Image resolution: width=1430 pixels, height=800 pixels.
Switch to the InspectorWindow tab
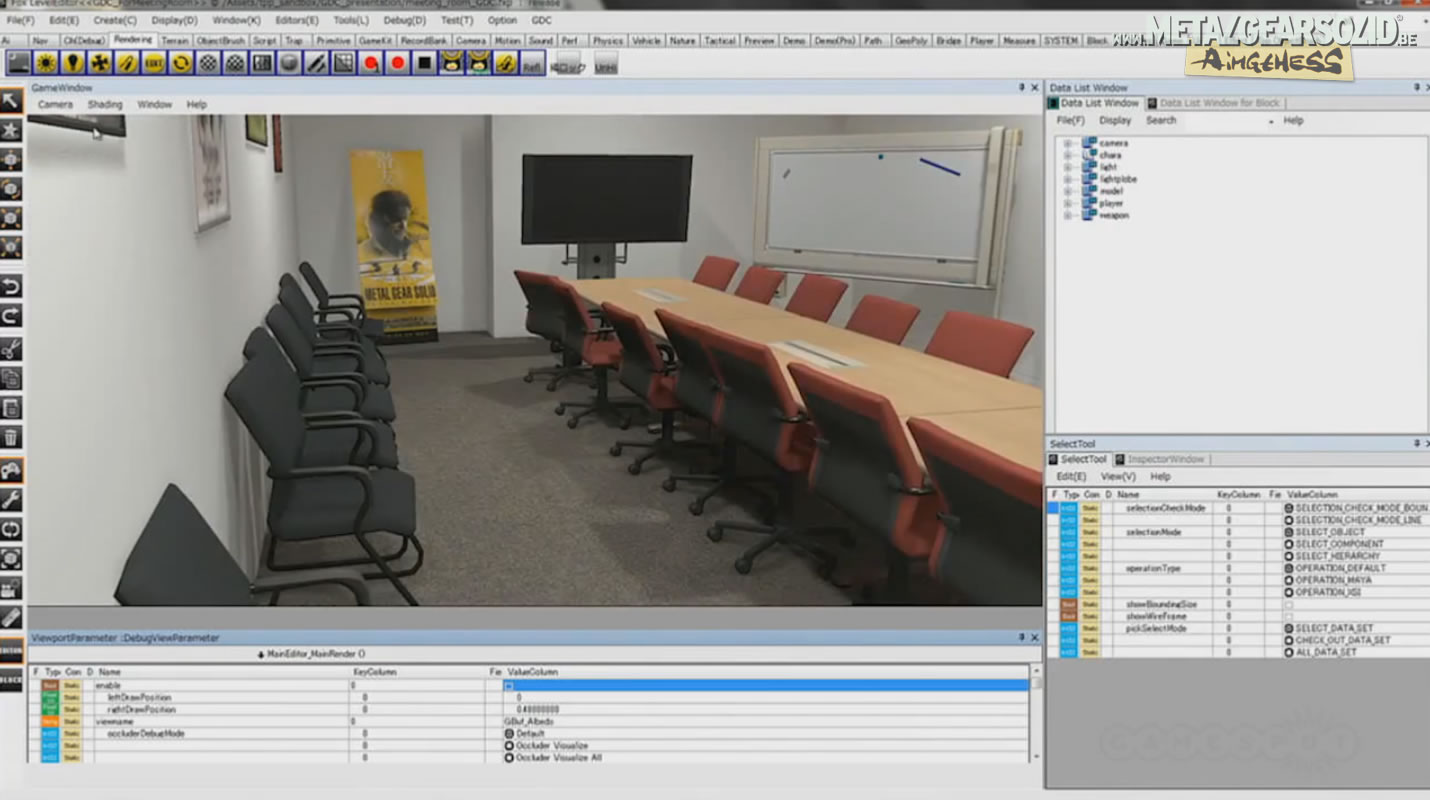coord(1160,459)
